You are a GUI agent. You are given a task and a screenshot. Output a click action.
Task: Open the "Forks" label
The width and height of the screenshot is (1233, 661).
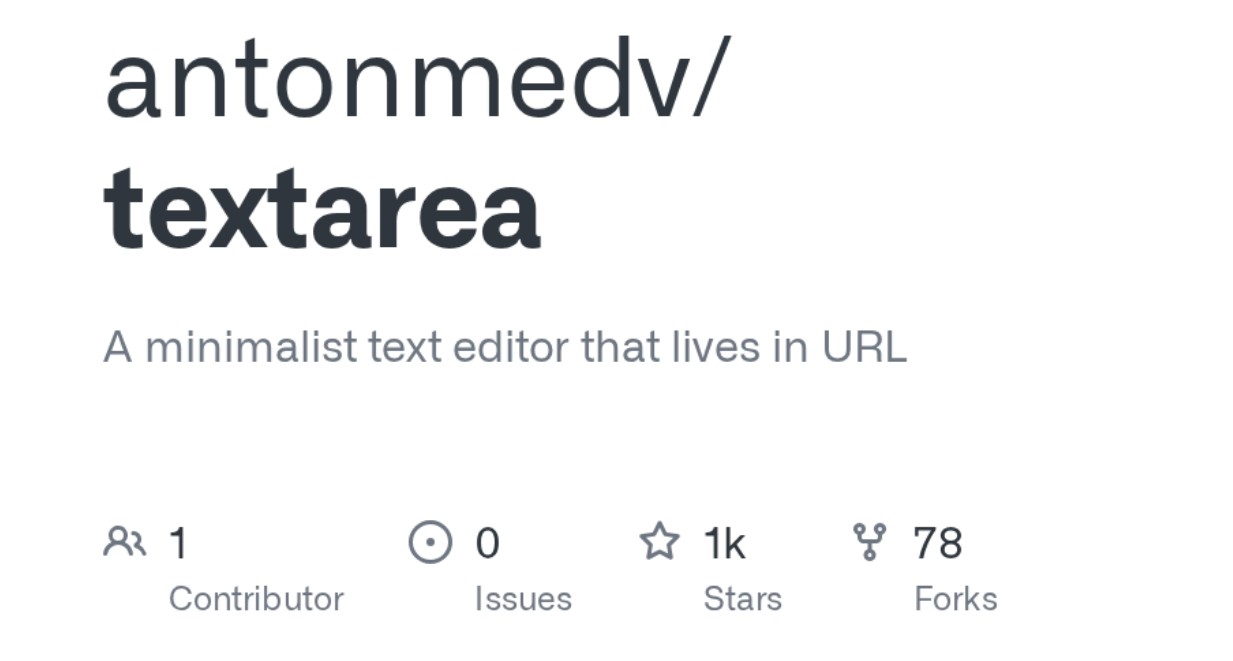coord(955,599)
